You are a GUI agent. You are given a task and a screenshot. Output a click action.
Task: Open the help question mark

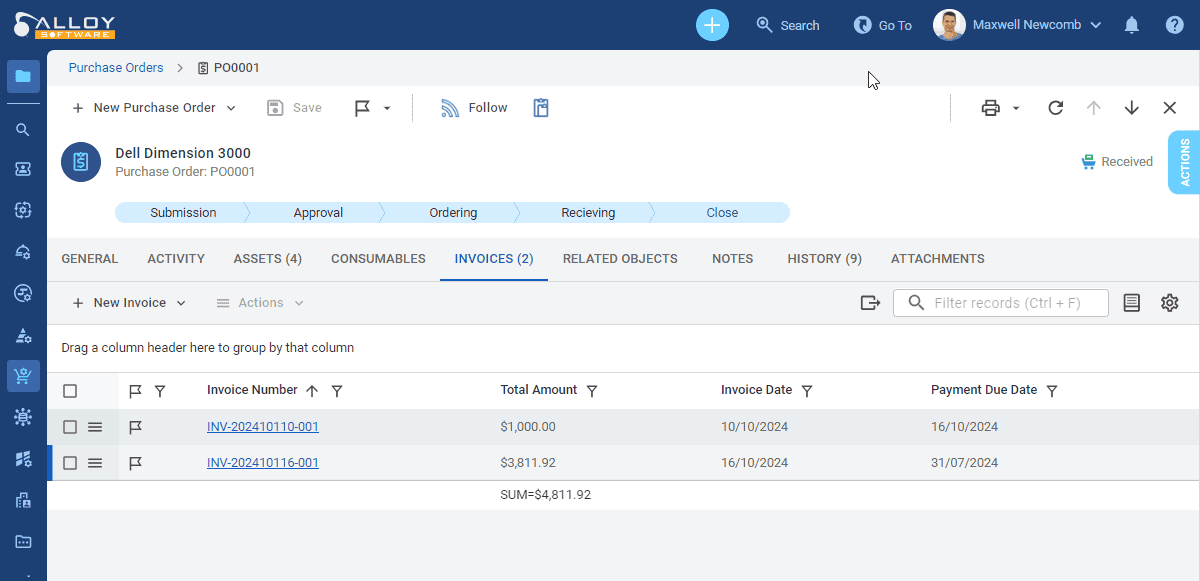coord(1174,25)
